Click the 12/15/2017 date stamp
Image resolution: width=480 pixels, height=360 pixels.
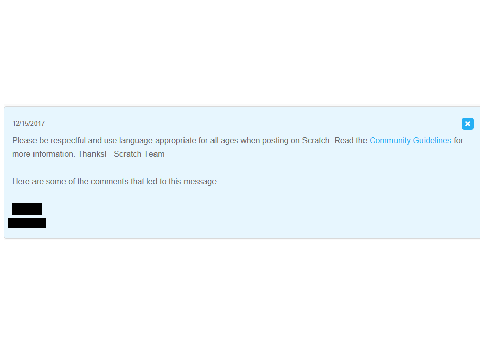point(29,123)
